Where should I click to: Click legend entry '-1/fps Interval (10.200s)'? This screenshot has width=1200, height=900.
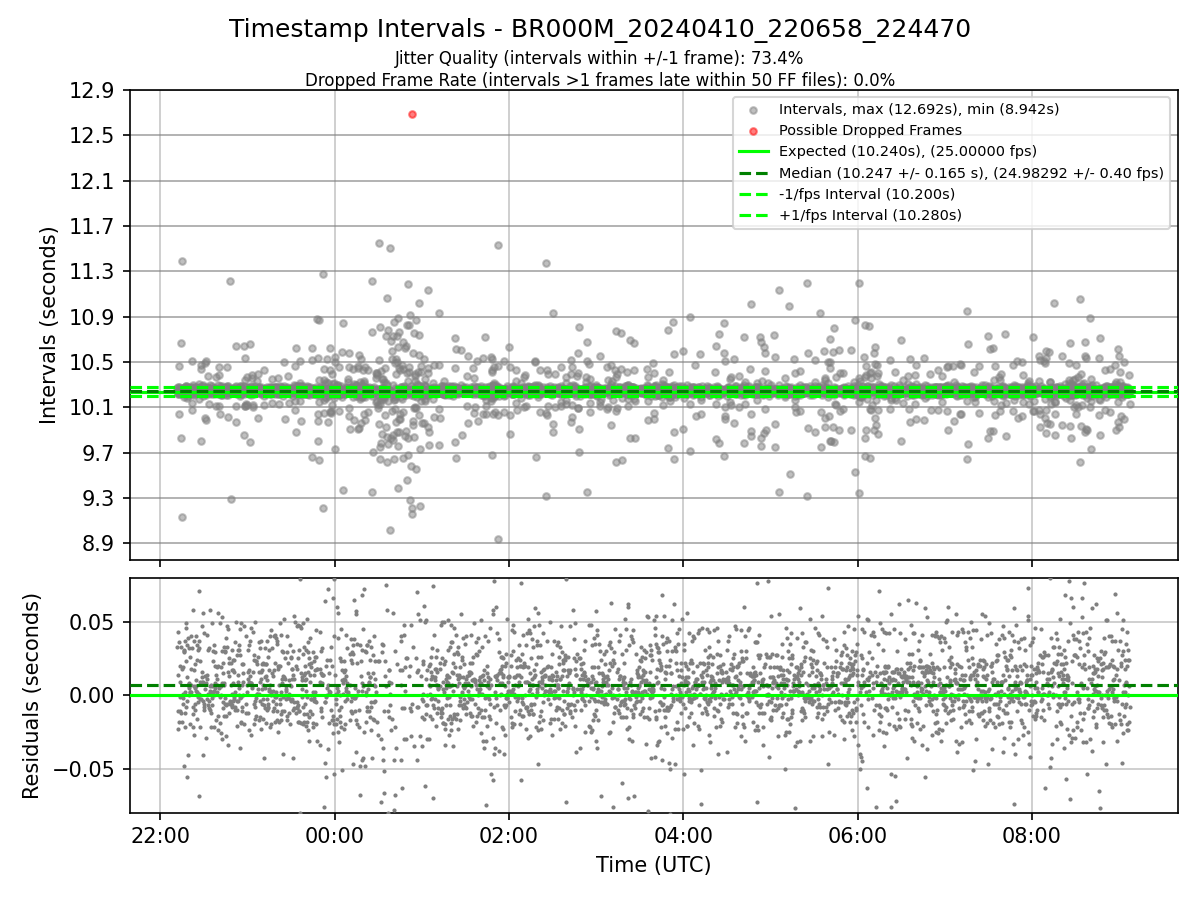(x=869, y=194)
